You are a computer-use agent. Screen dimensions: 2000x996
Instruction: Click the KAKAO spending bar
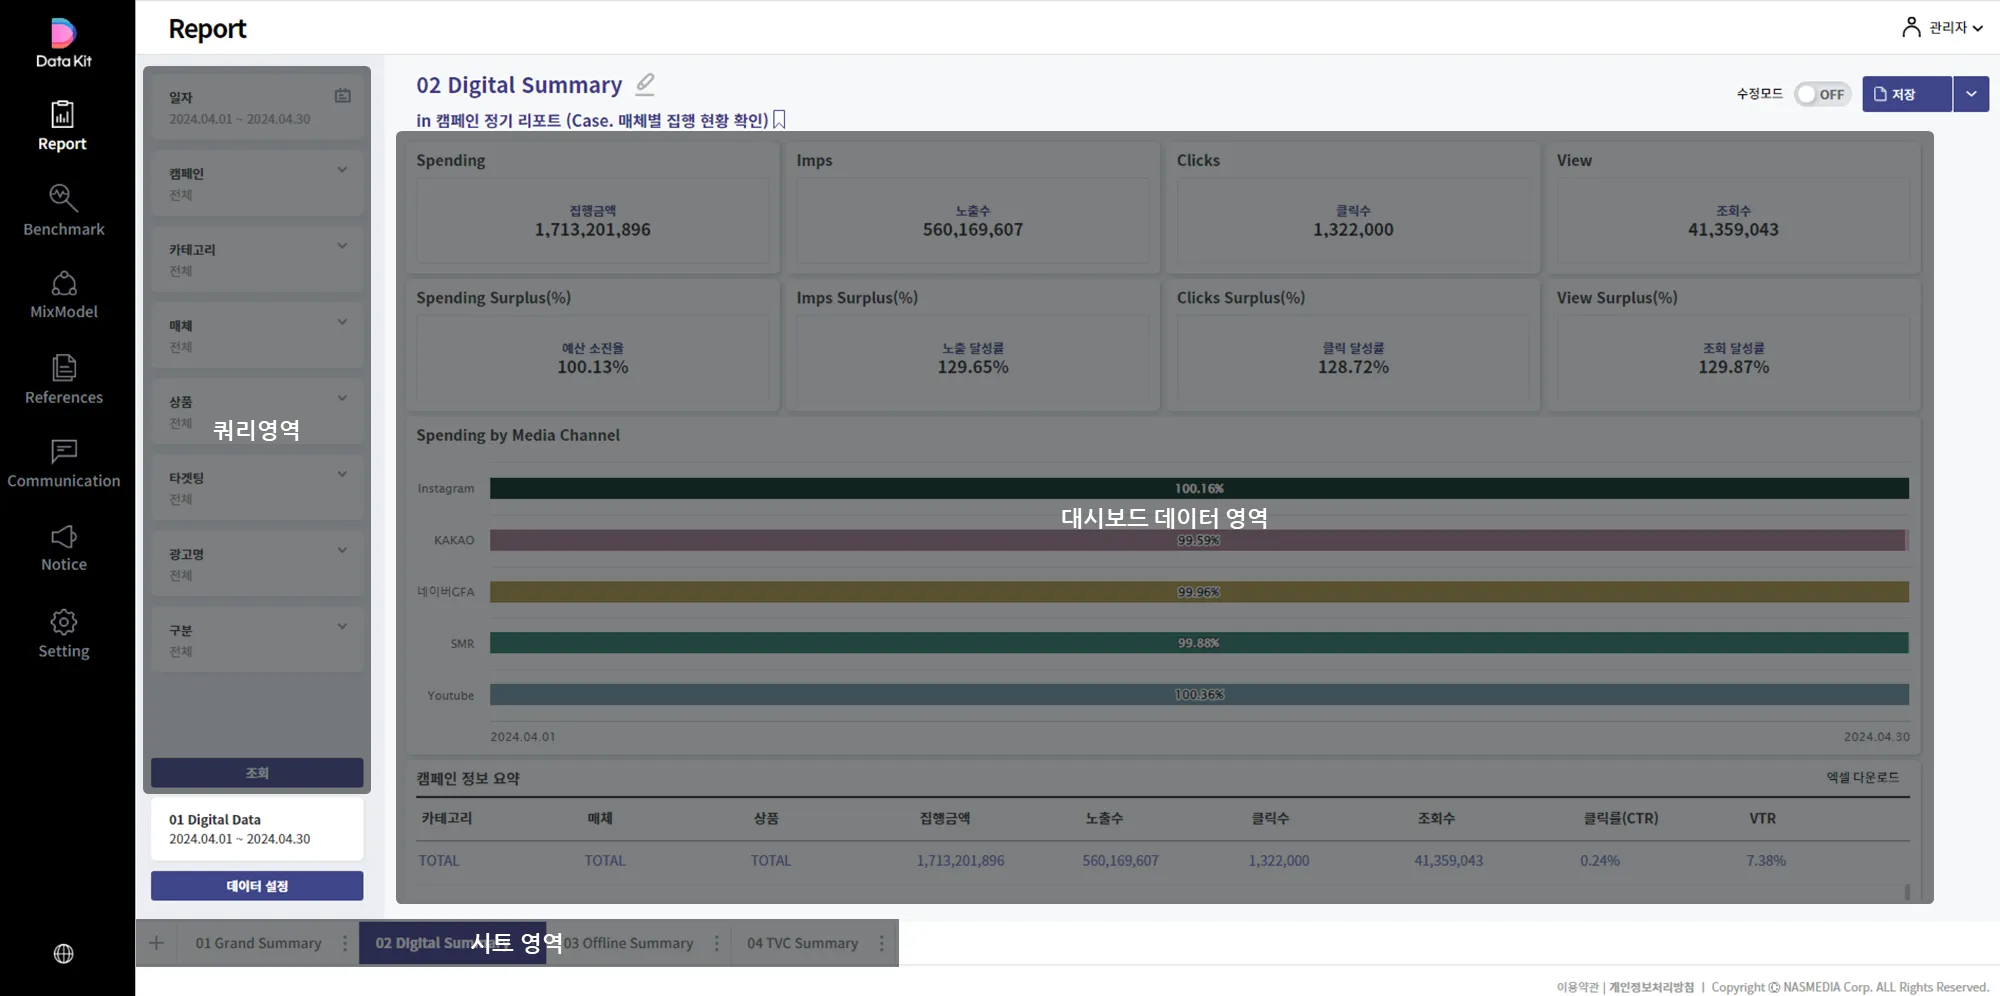1197,540
